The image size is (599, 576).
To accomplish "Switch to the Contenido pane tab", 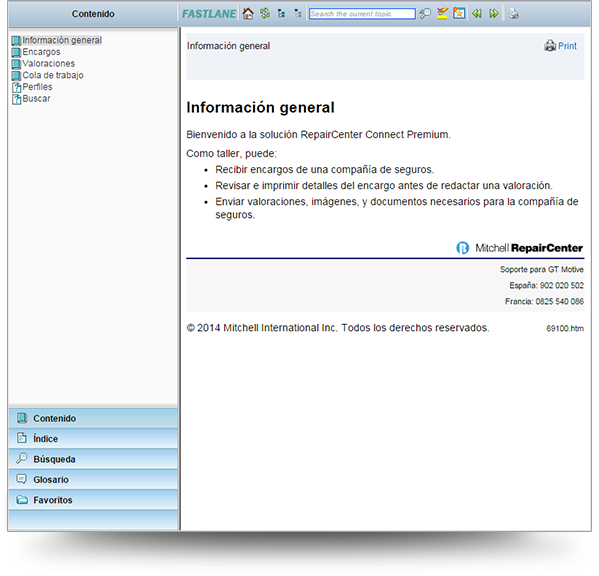I will point(93,418).
